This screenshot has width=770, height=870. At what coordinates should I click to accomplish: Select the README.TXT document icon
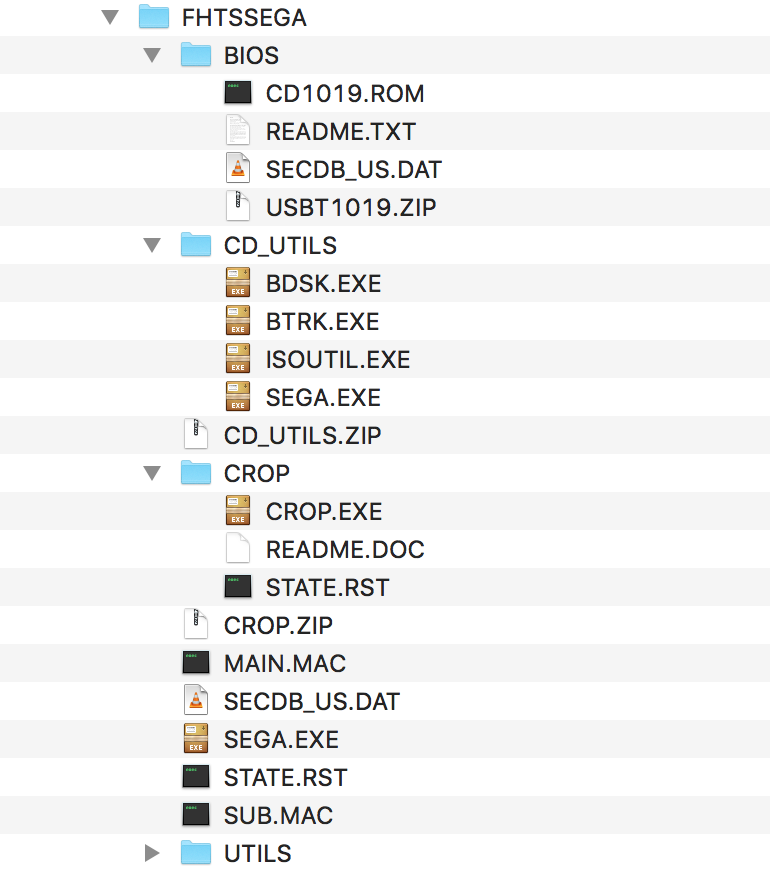238,130
